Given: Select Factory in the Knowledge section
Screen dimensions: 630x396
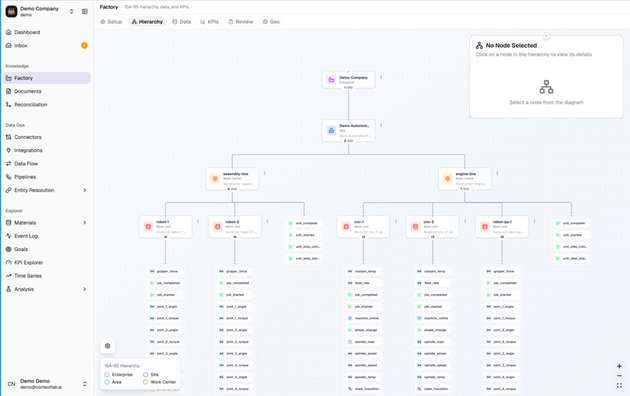Looking at the screenshot, I should [x=47, y=78].
